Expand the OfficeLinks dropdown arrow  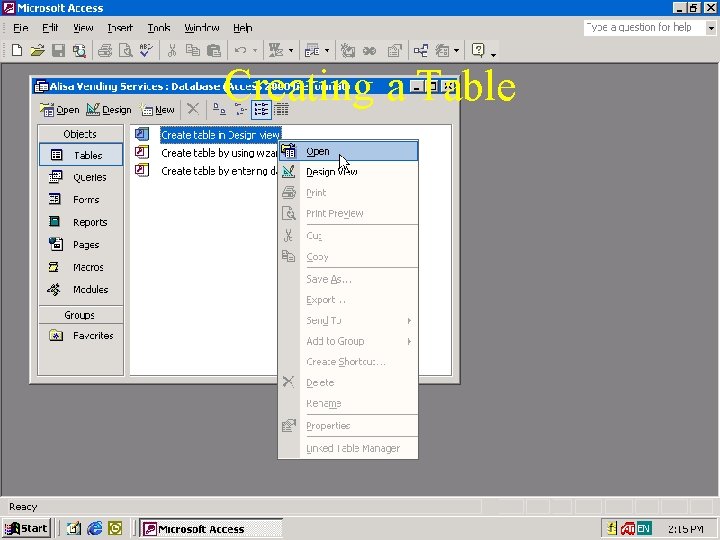(x=291, y=51)
